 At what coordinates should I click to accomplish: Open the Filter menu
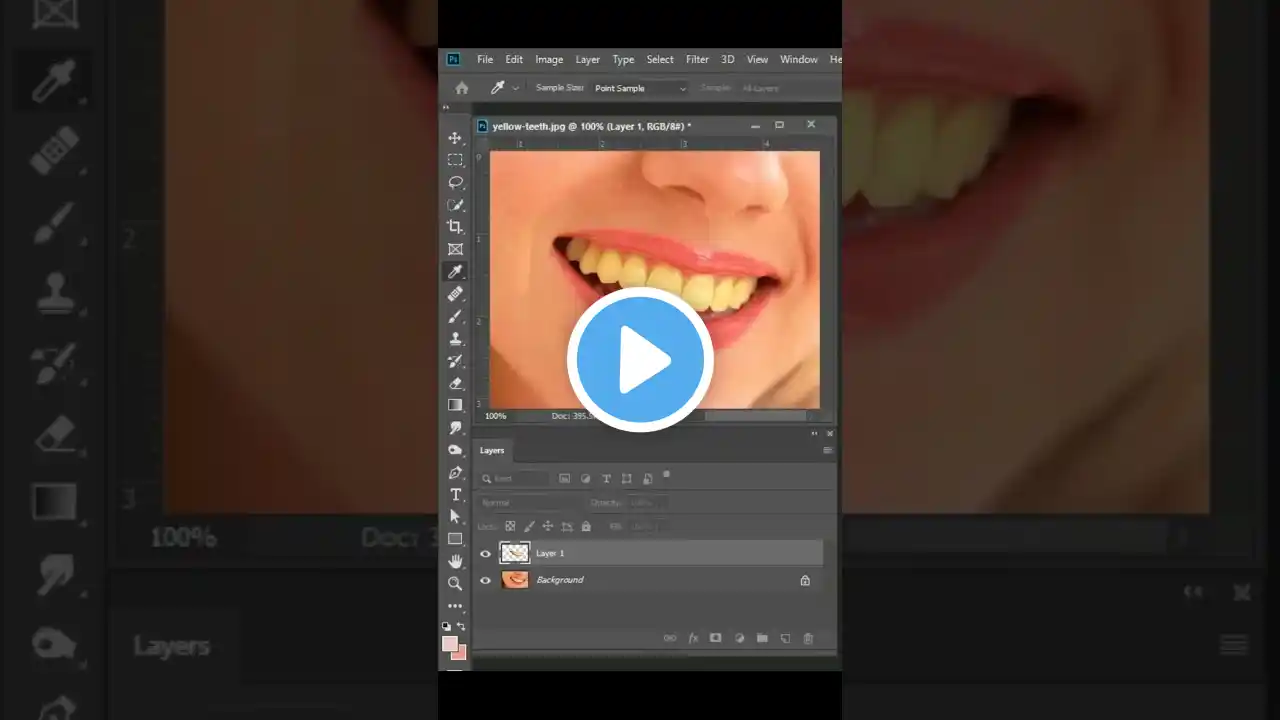coord(697,59)
